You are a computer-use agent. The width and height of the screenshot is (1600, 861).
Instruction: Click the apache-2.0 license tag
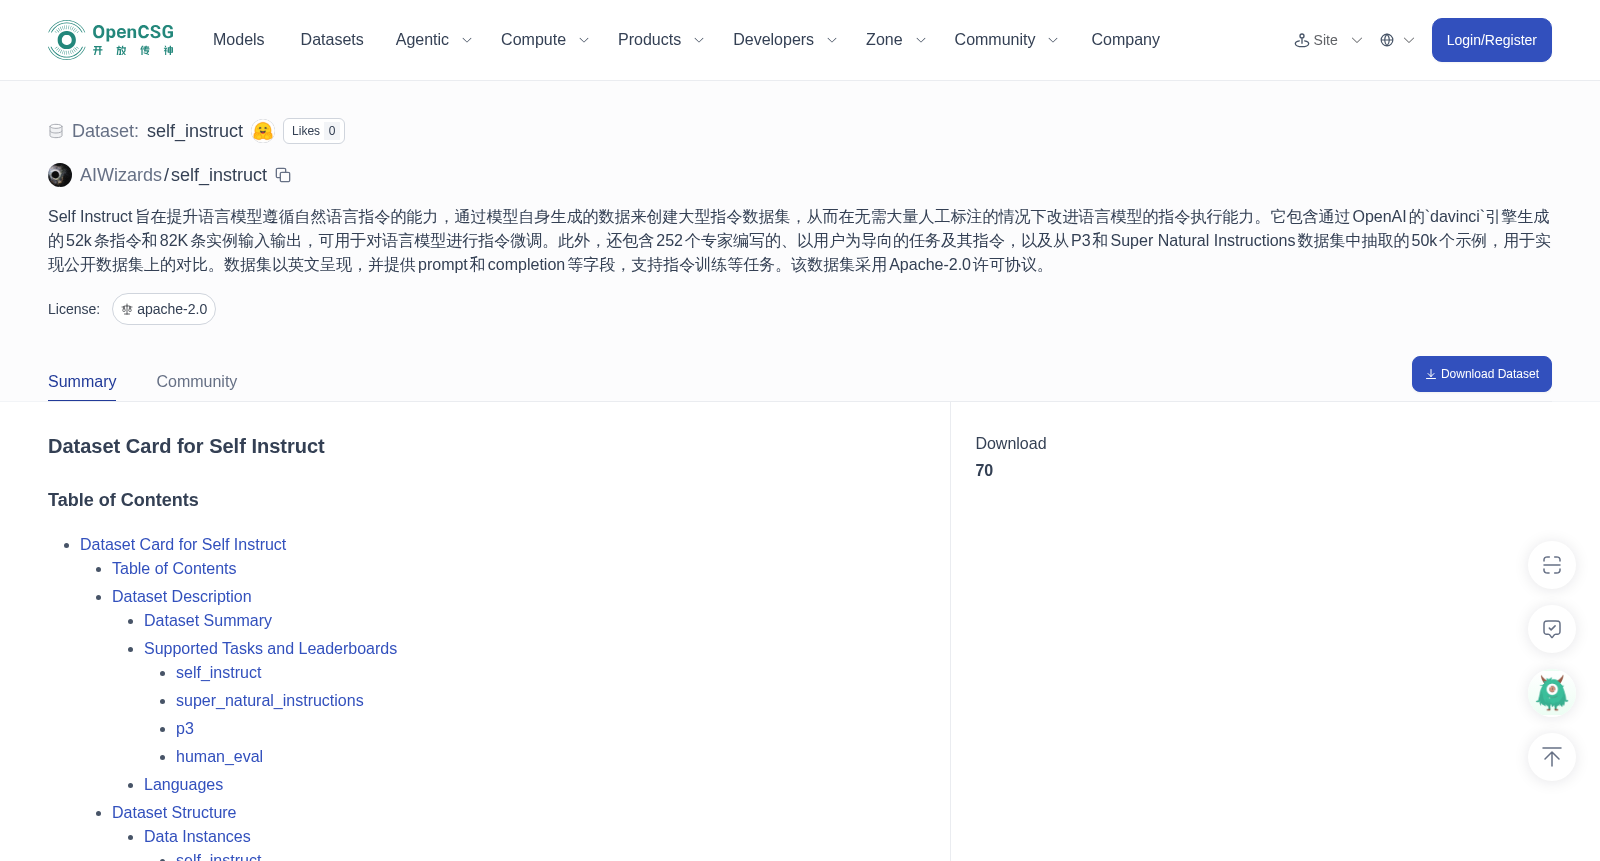pos(164,309)
